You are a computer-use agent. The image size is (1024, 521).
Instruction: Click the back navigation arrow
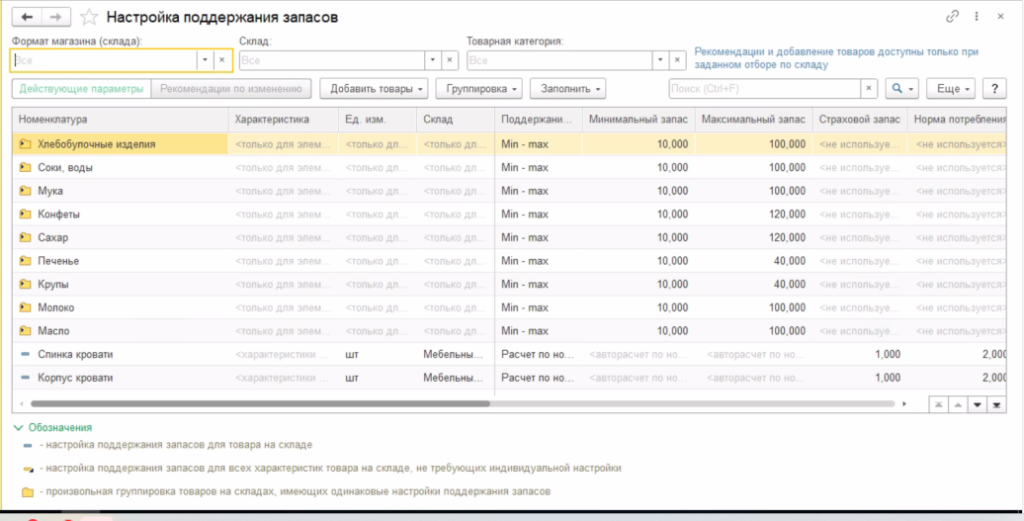(x=27, y=17)
